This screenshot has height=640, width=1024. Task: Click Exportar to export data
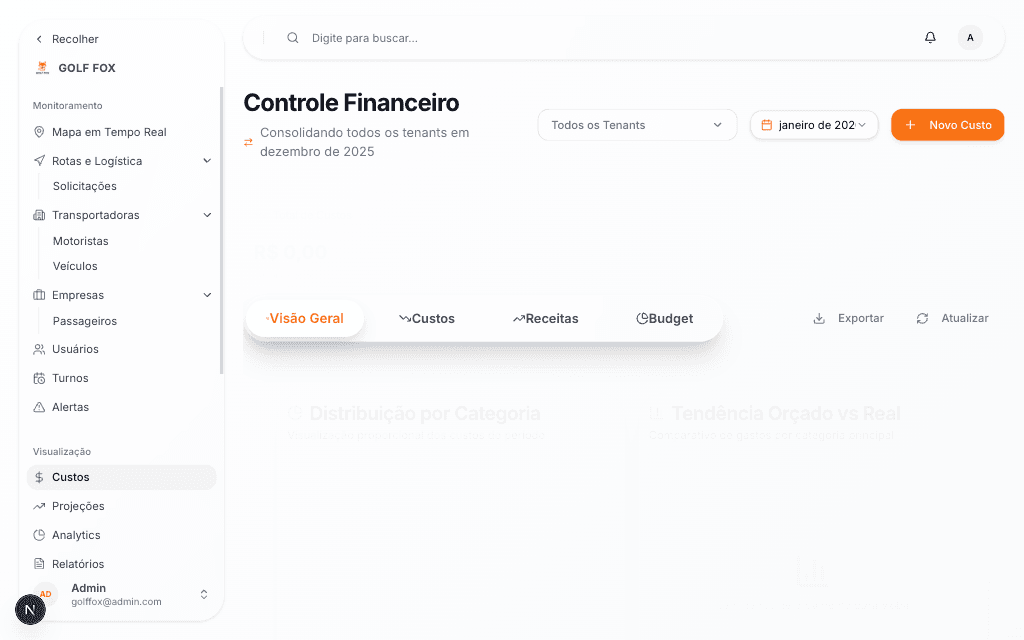(848, 318)
